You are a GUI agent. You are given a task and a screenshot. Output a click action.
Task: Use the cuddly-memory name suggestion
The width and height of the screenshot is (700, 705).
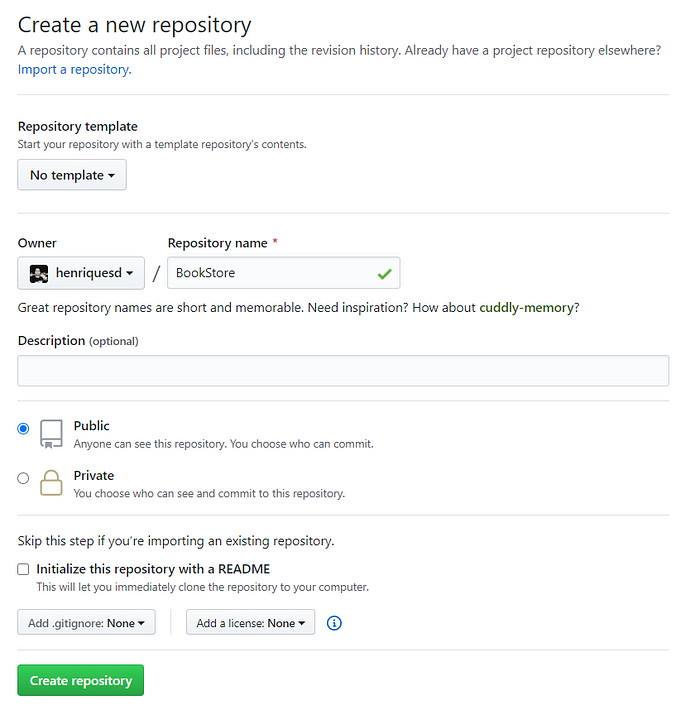[x=526, y=308]
